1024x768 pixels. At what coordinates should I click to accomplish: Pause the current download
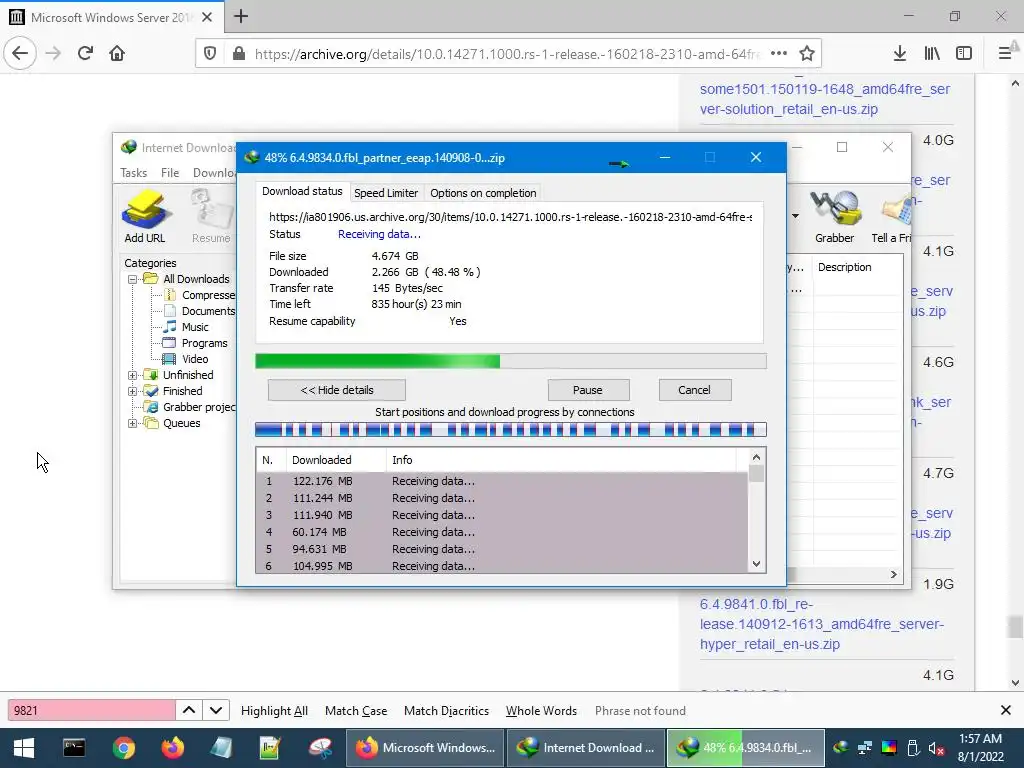click(x=588, y=390)
